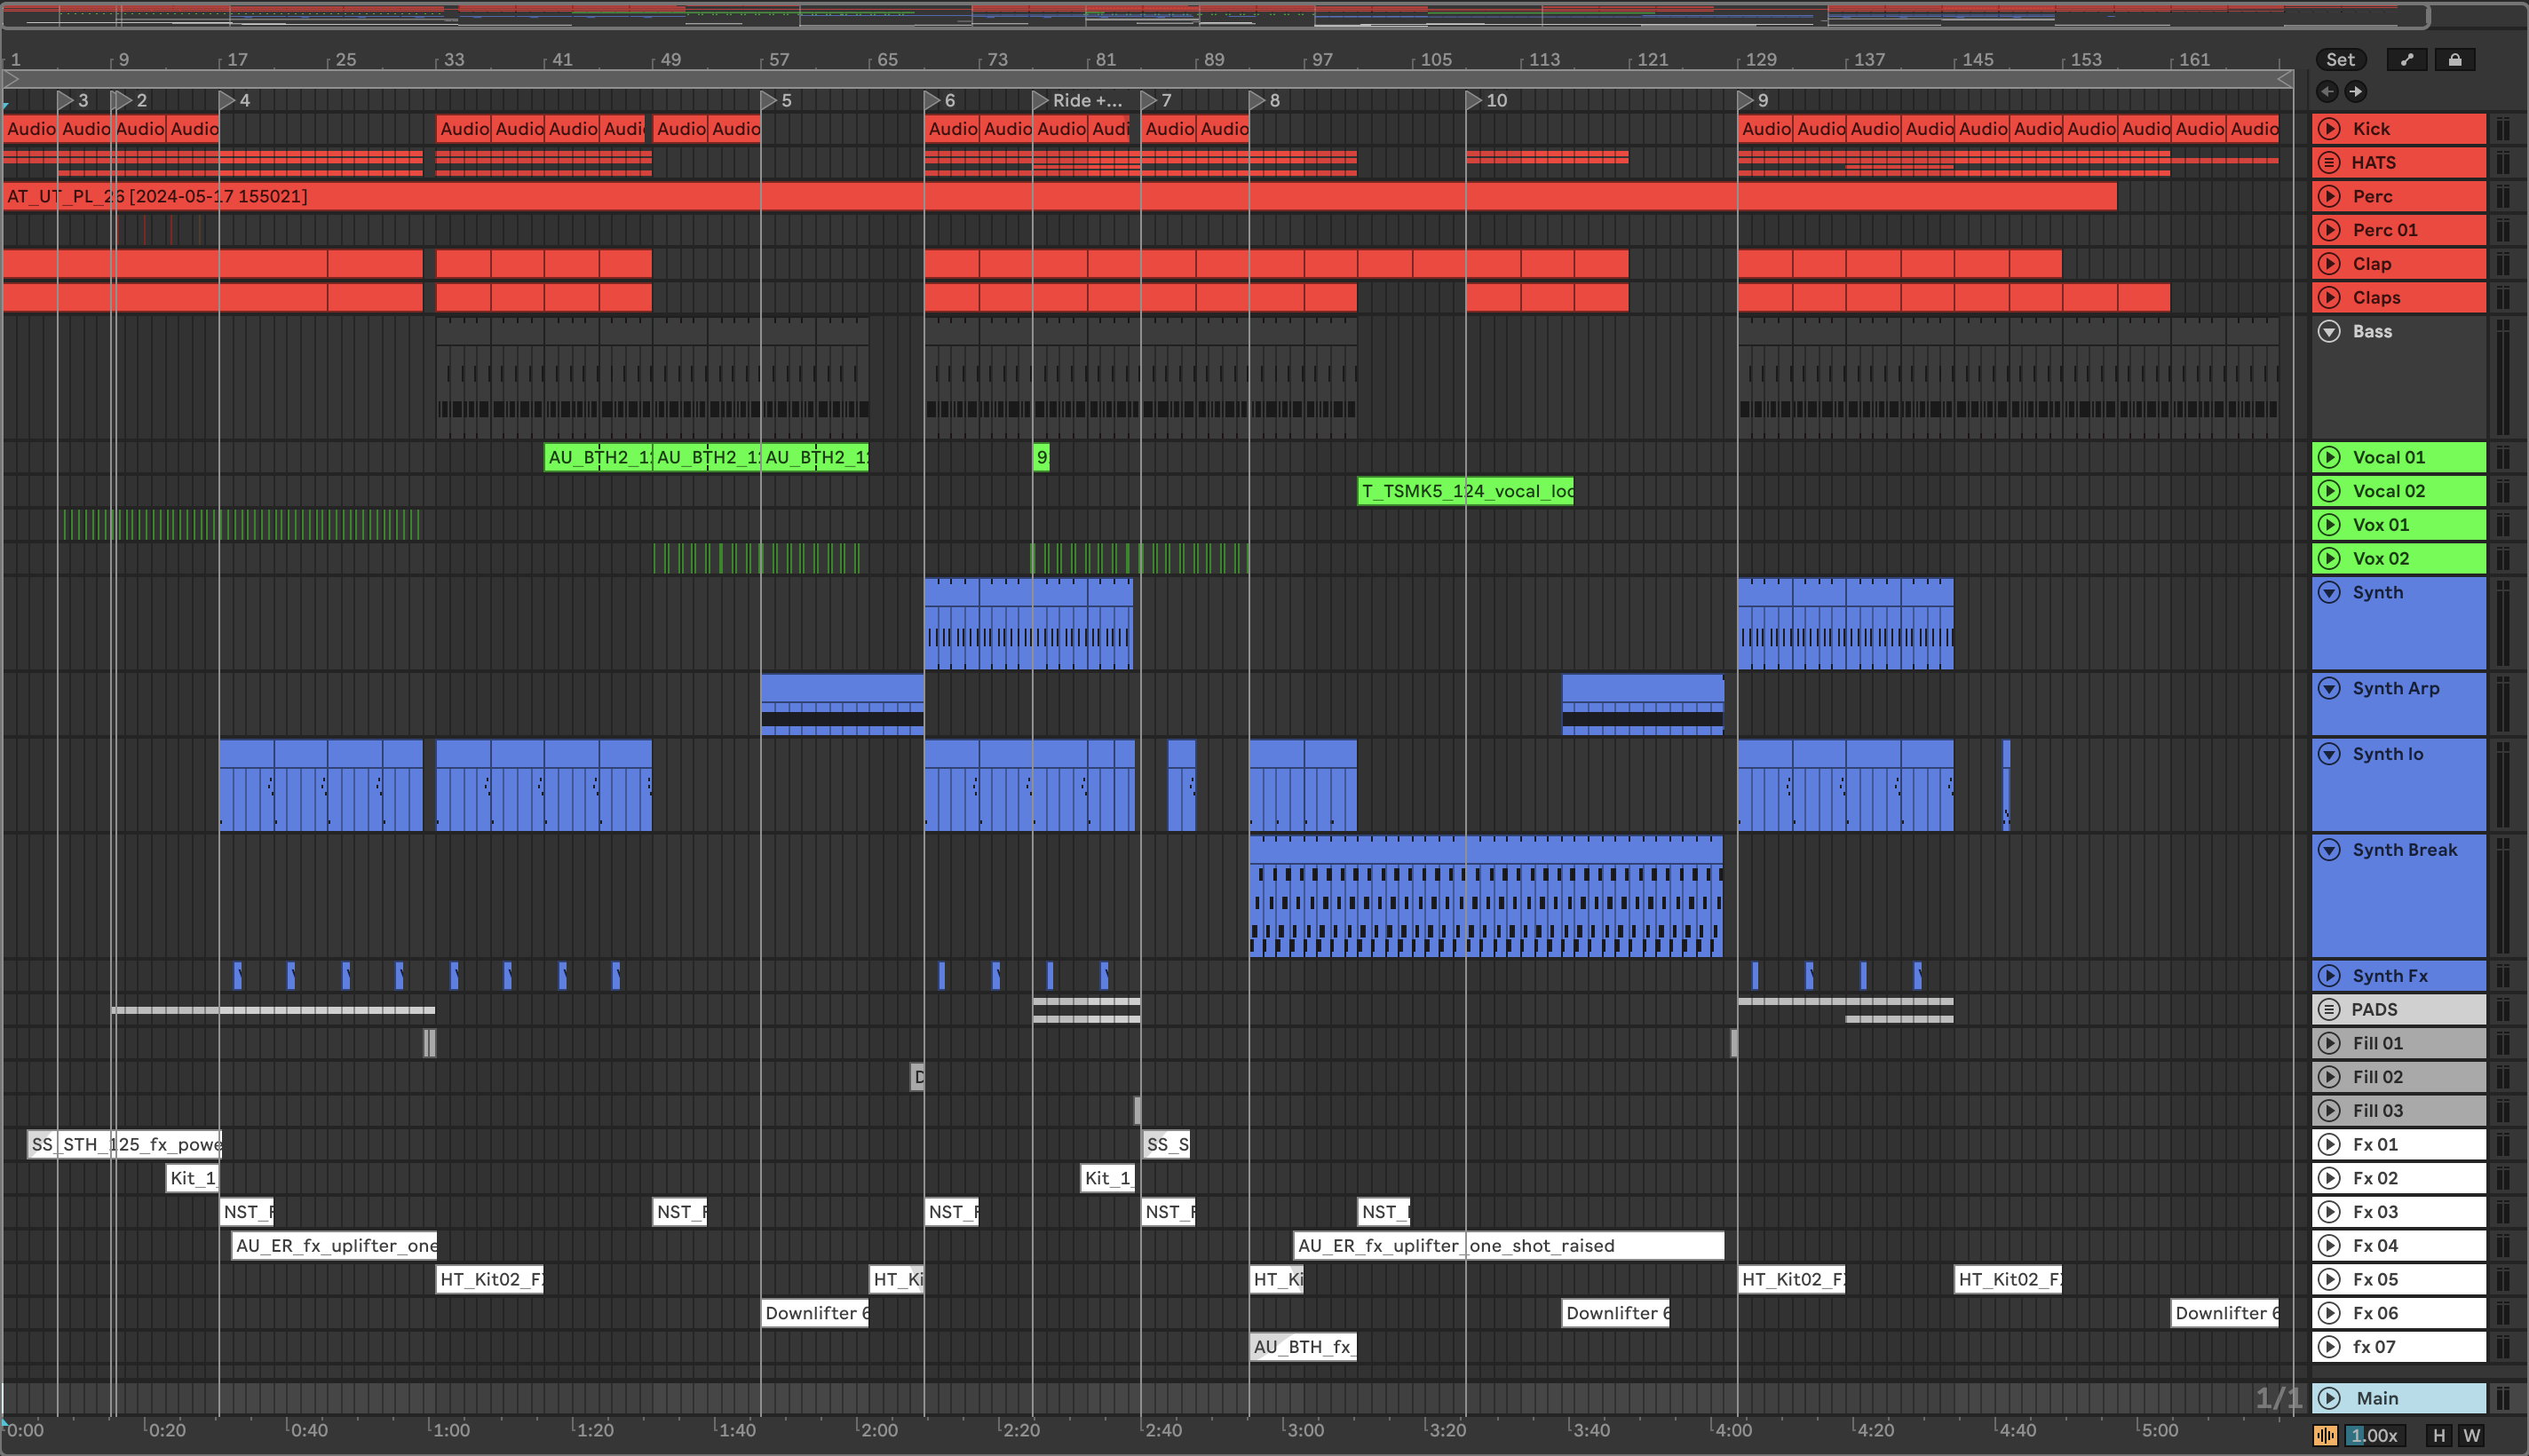Click the round arrow icon on Fill 02
The image size is (2529, 1456).
pos(2329,1077)
